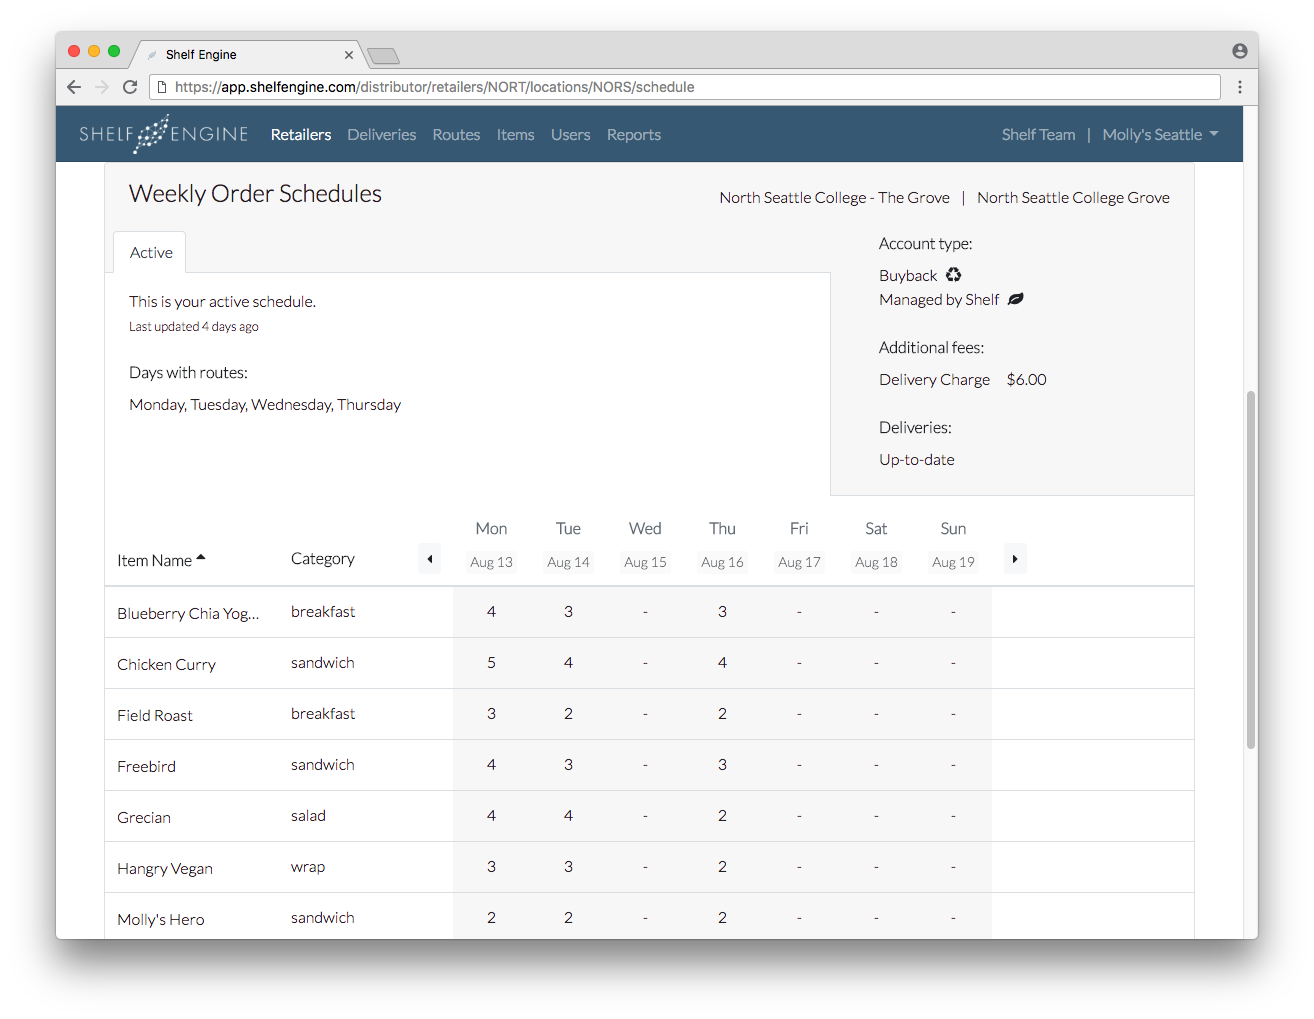Screen dimensions: 1314x1019
Task: Click the $6.00 delivery charge amount
Action: click(1027, 380)
